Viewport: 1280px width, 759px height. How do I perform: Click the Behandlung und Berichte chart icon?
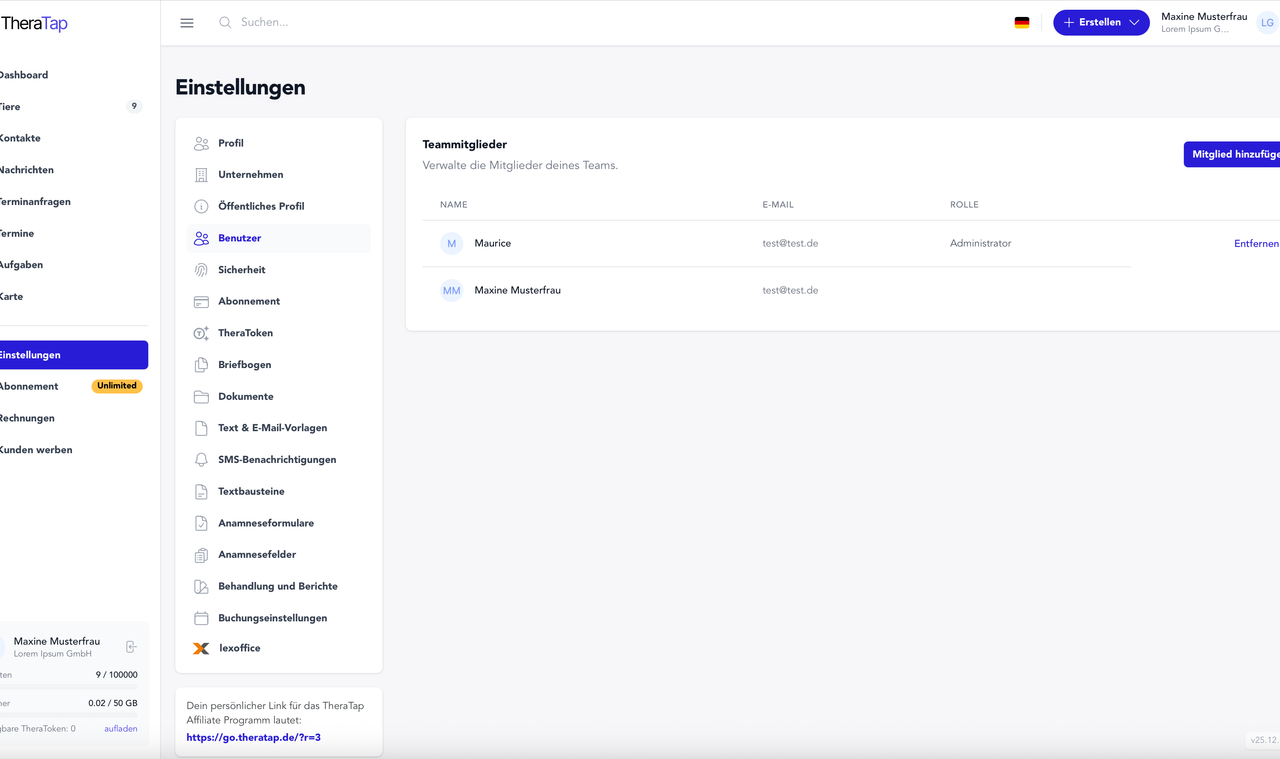coord(201,586)
